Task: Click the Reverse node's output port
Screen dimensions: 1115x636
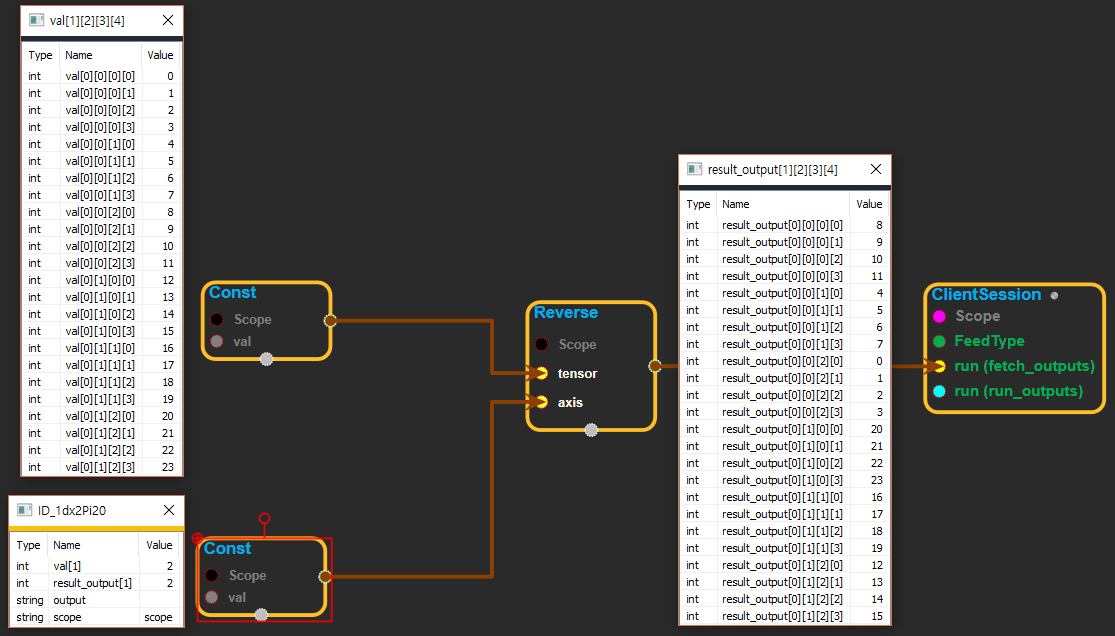Action: tap(655, 366)
